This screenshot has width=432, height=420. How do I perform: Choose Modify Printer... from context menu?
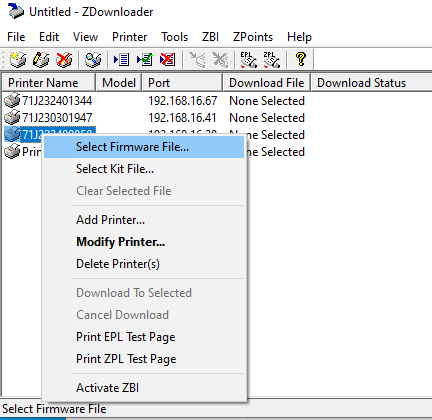coord(144,242)
